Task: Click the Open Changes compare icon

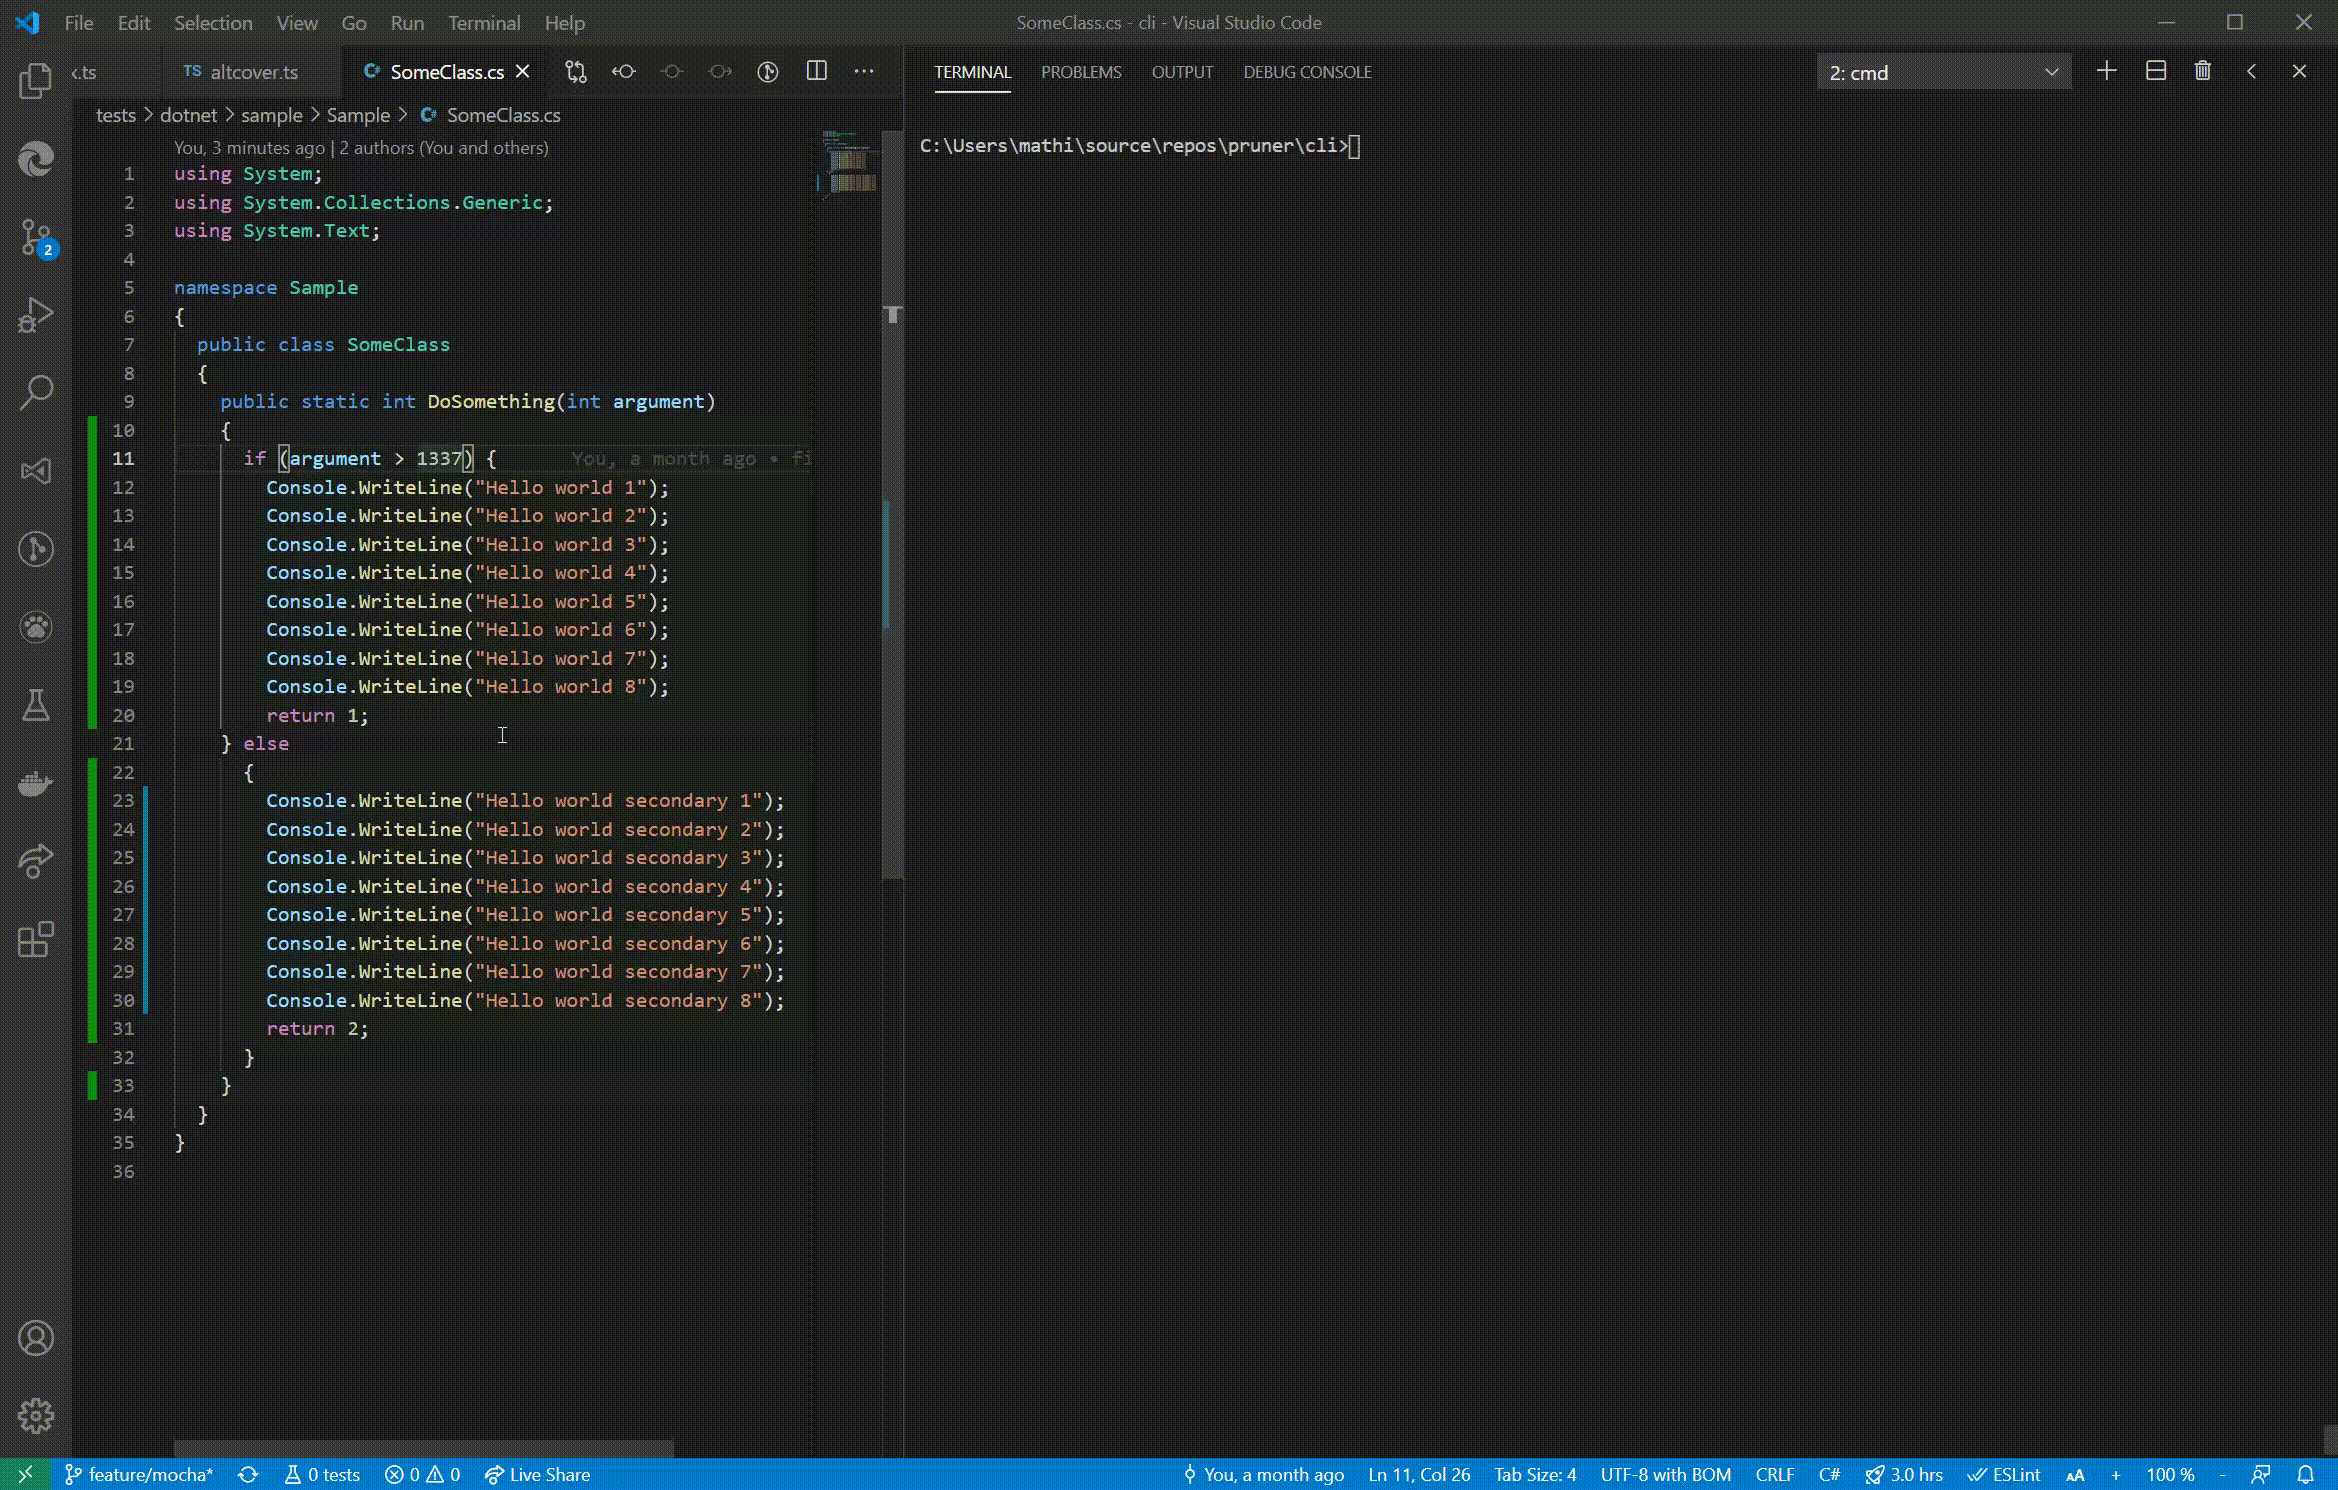Action: 576,71
